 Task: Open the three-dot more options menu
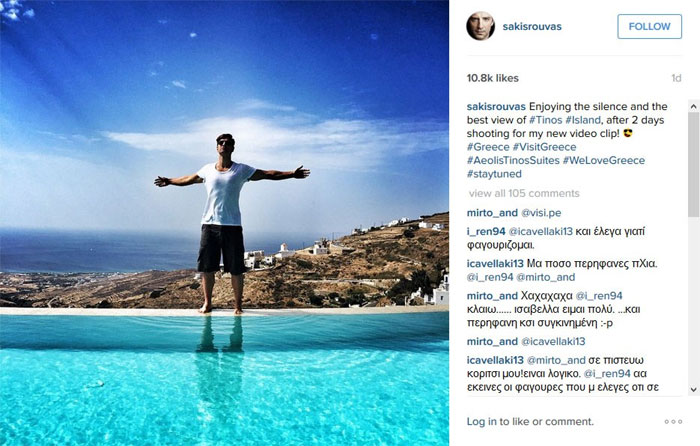[673, 421]
